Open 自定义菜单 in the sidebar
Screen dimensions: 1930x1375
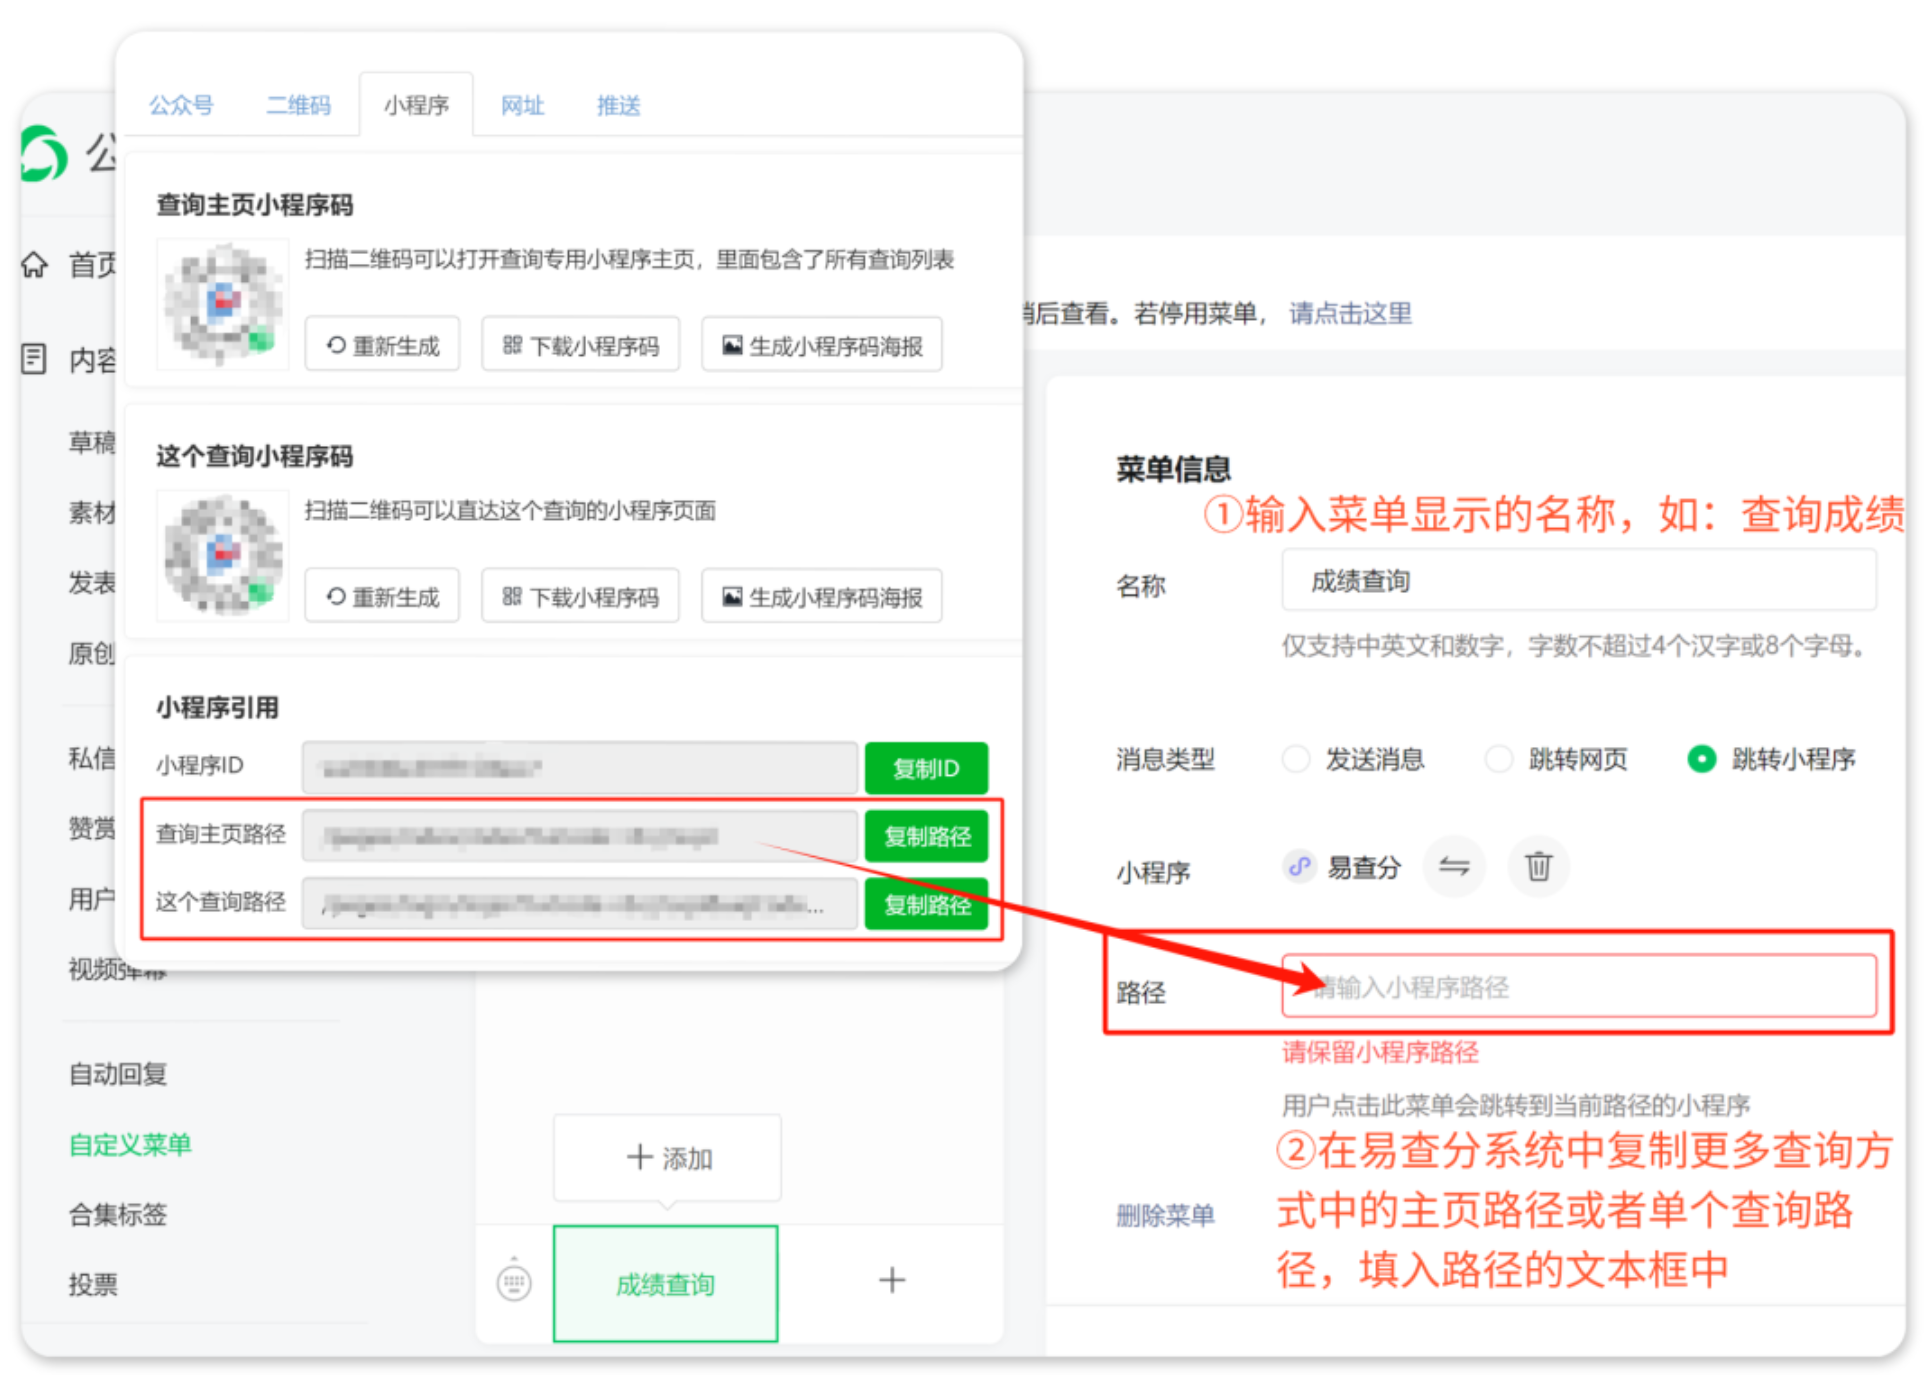130,1144
